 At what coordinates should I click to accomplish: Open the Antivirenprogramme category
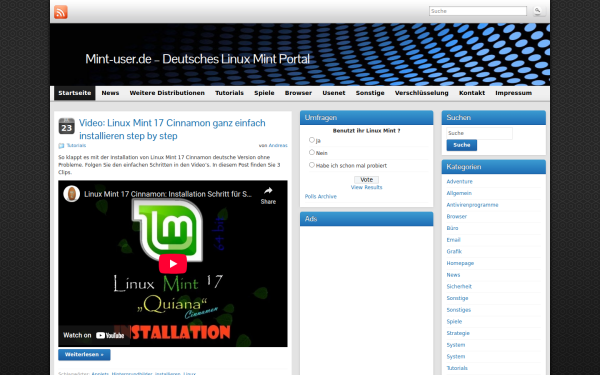(472, 205)
